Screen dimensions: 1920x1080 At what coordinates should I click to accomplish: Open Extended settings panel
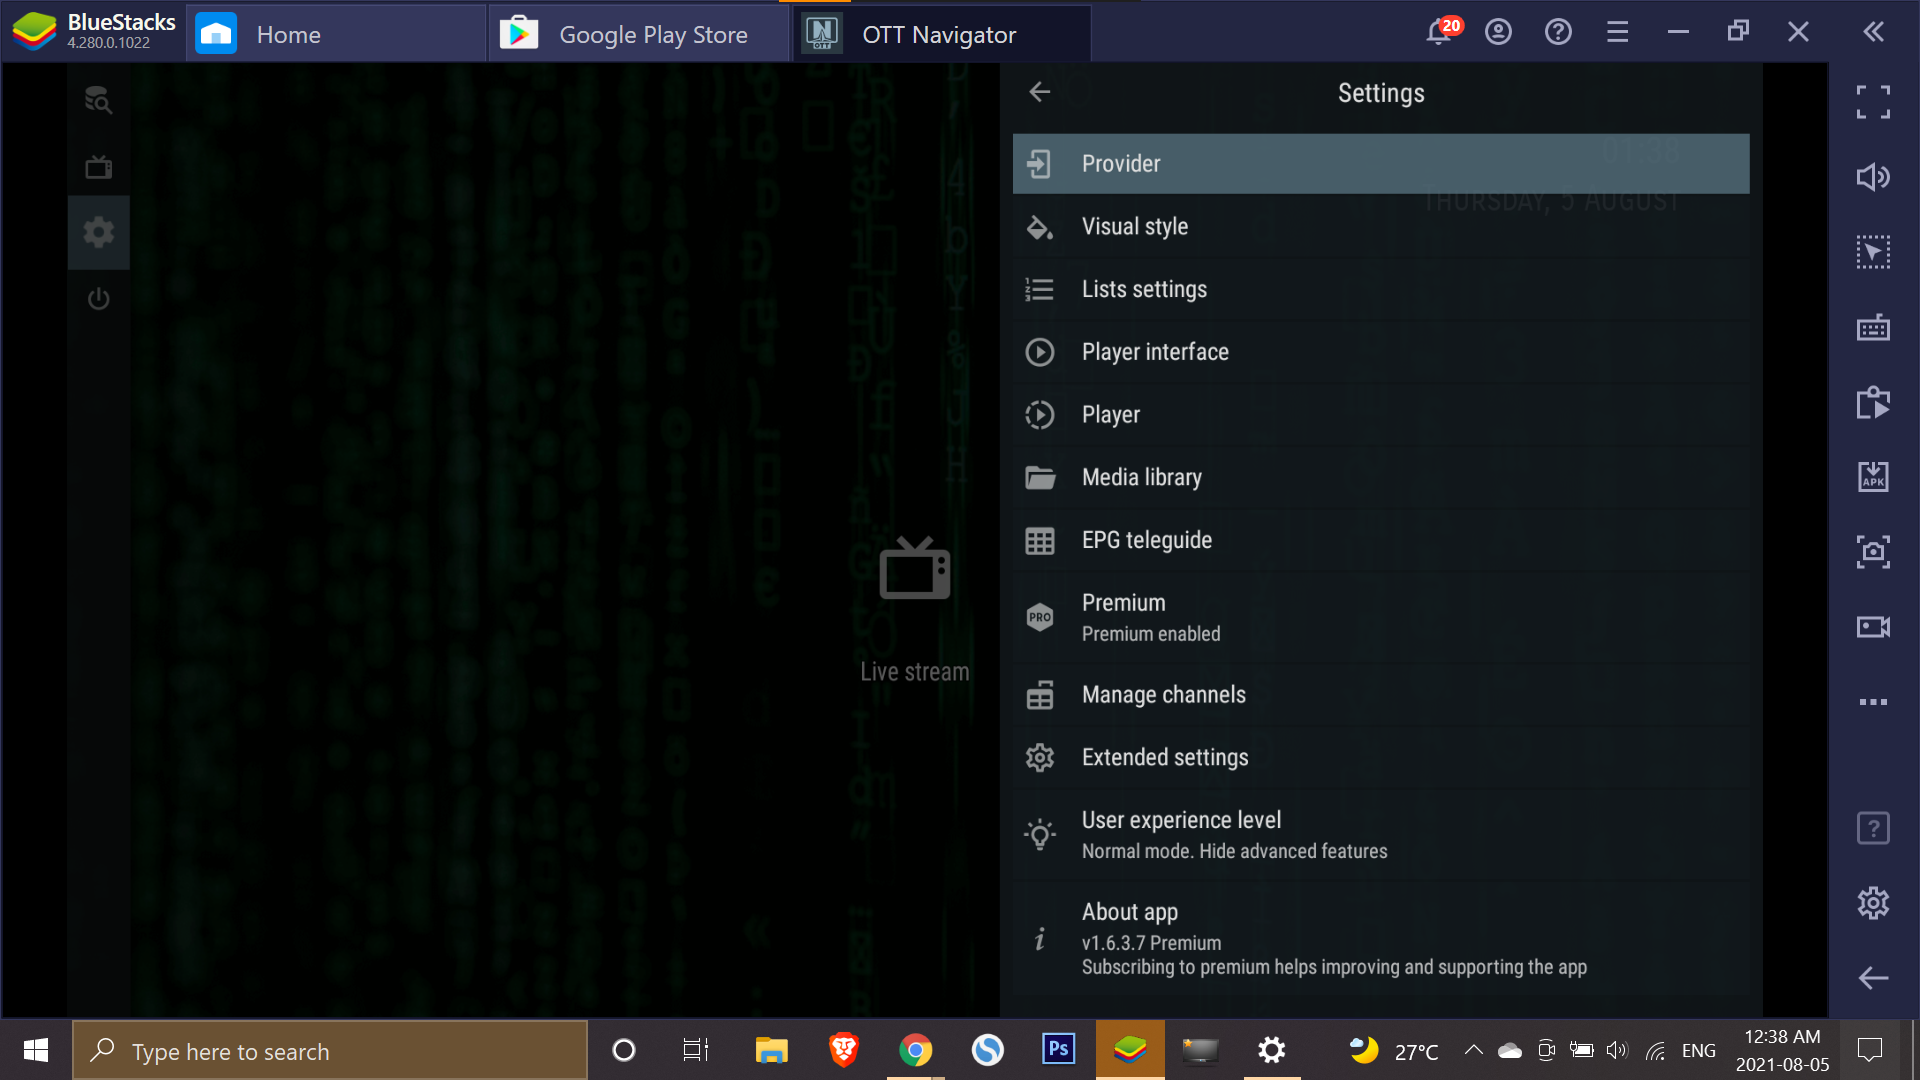[1166, 757]
